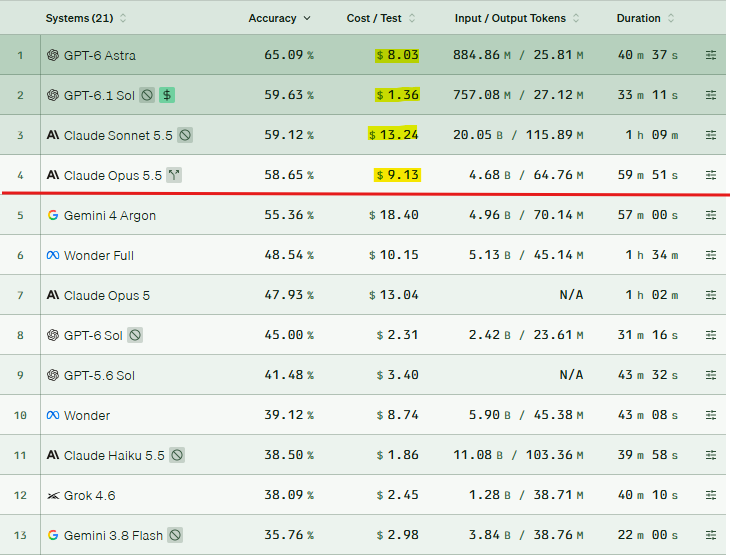Click the prohibited badge next to GPT-6 Sol
This screenshot has width=731, height=555.
pos(135,335)
